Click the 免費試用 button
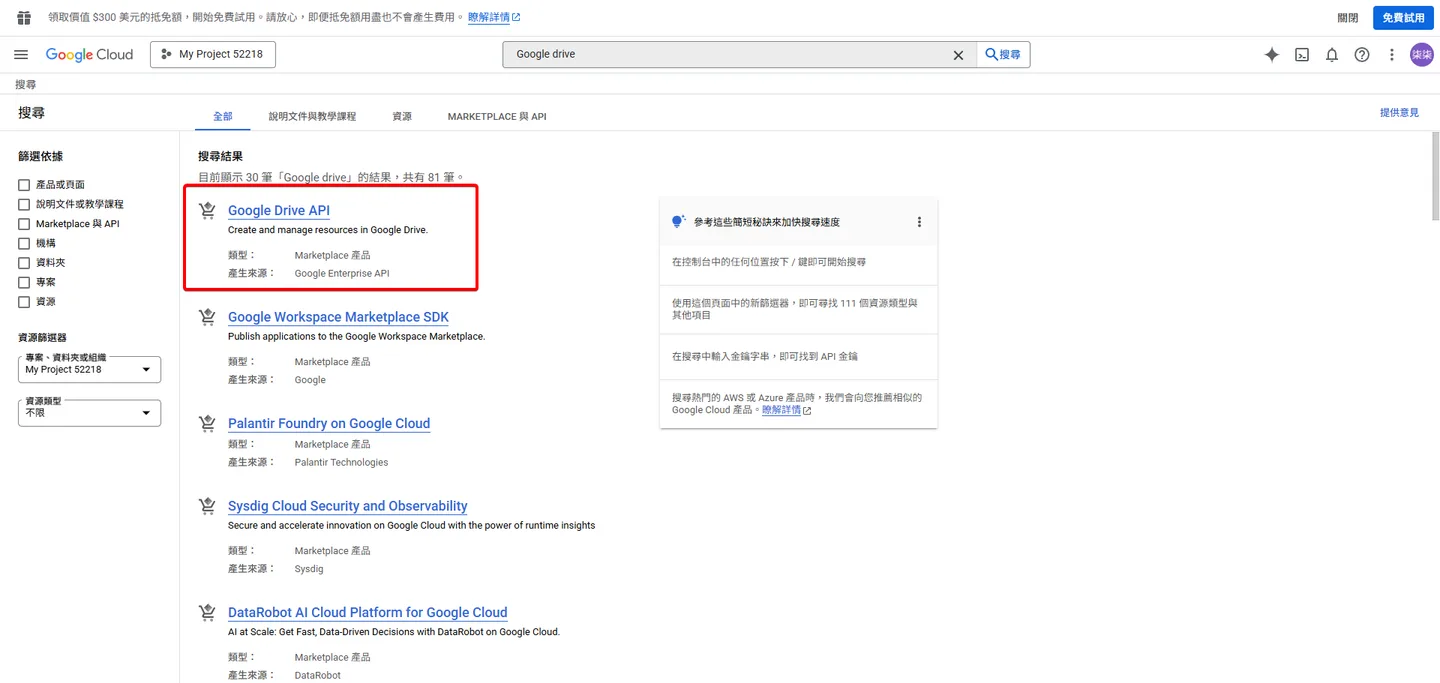Screen dimensions: 1440x683 pyautogui.click(x=1403, y=18)
